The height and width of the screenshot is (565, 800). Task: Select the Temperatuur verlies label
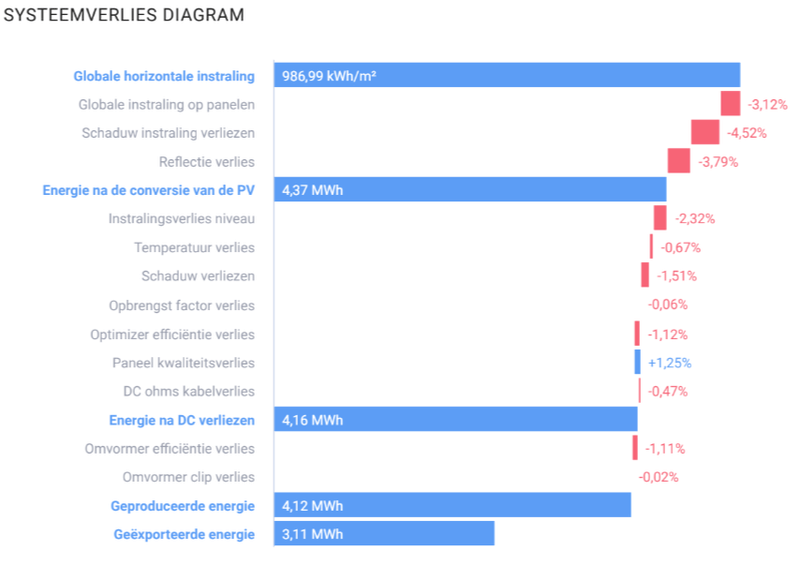[x=194, y=247]
